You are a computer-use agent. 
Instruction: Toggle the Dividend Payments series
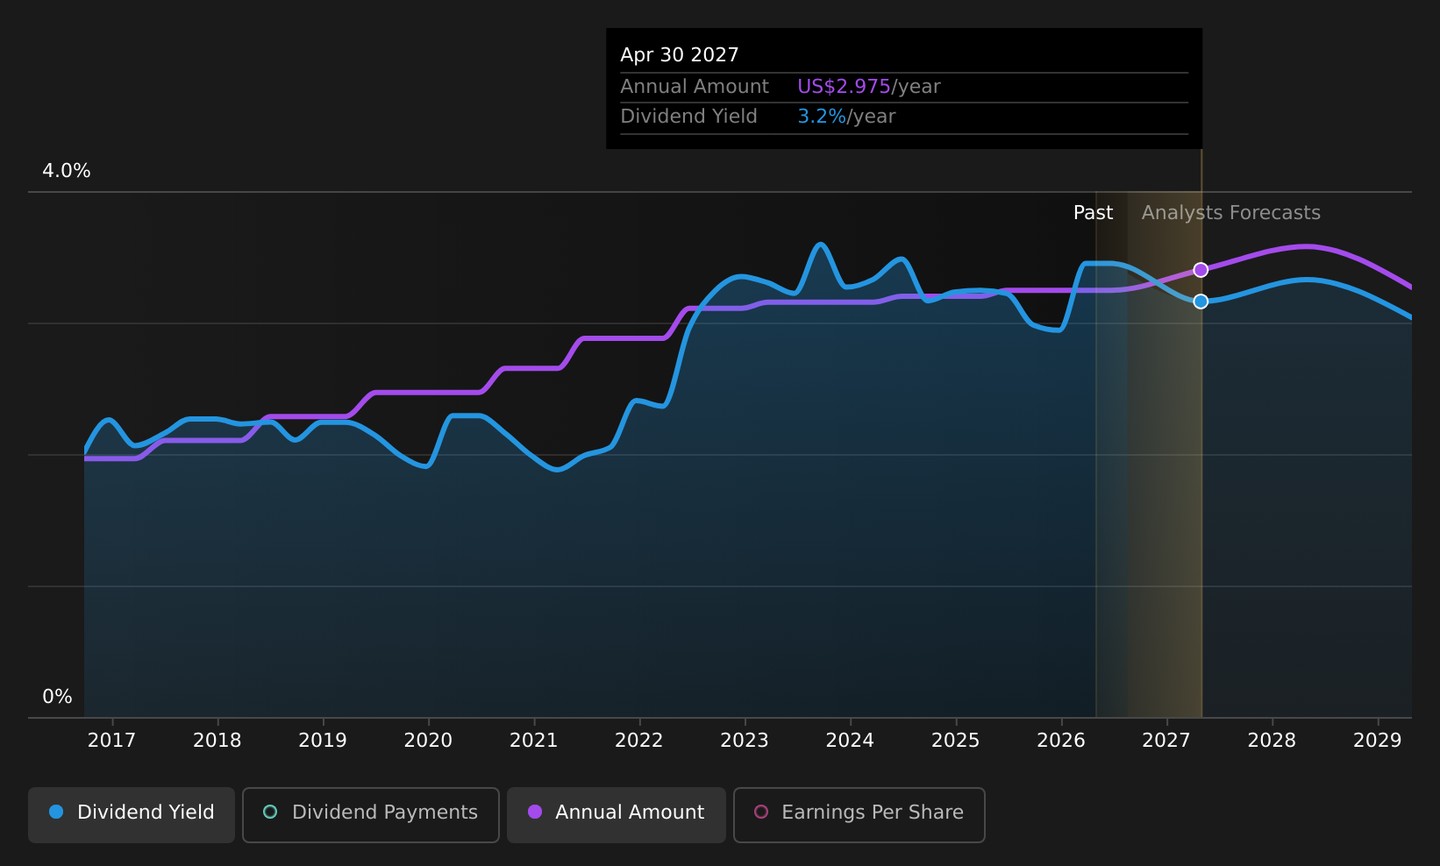370,814
